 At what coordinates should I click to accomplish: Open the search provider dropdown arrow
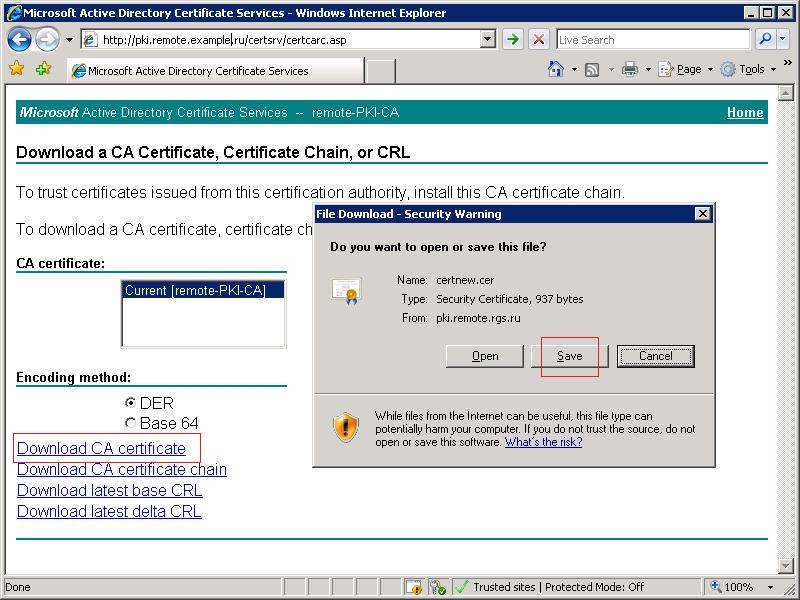coord(783,39)
